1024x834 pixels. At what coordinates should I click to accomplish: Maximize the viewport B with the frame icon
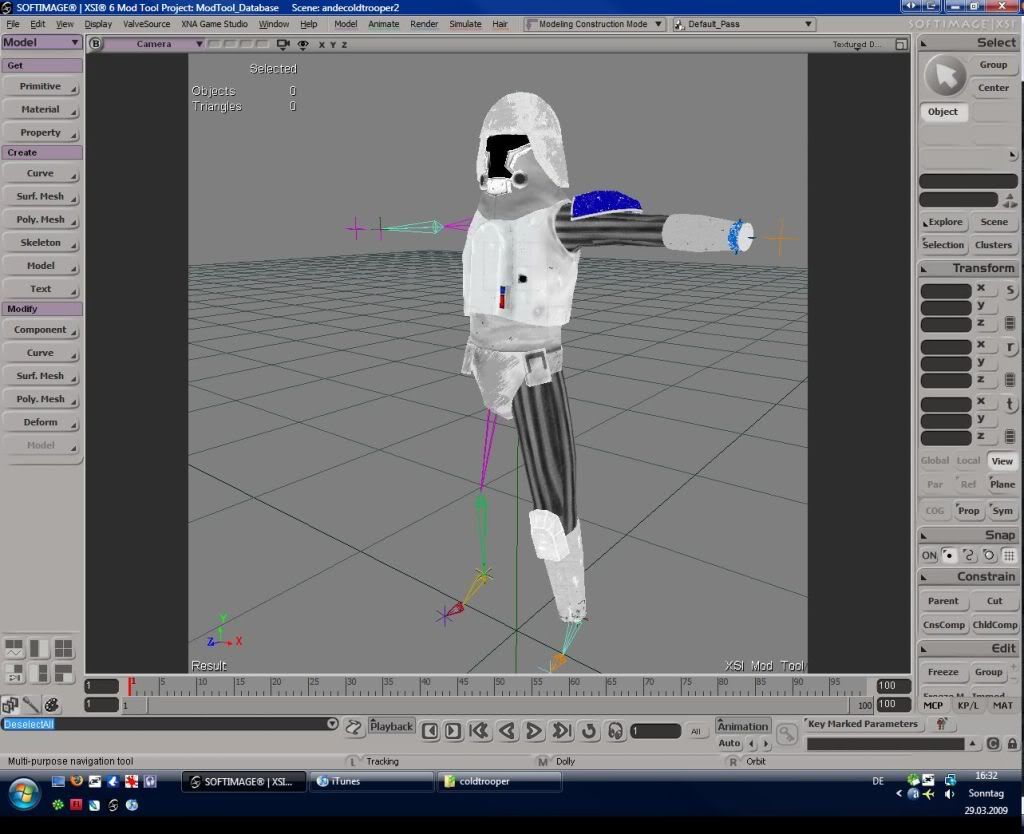(x=901, y=44)
